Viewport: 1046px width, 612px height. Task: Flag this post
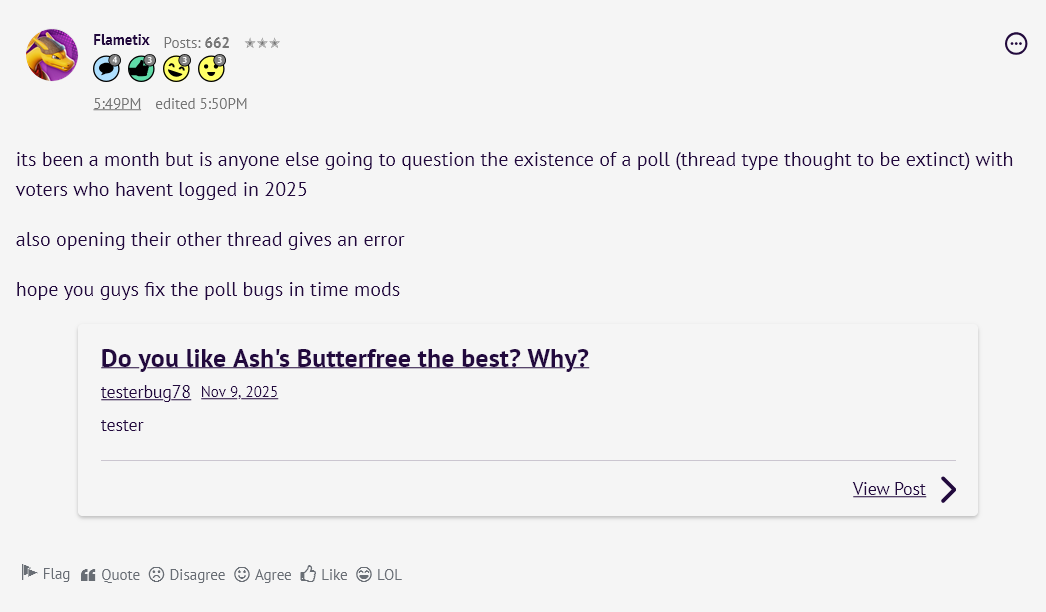46,574
